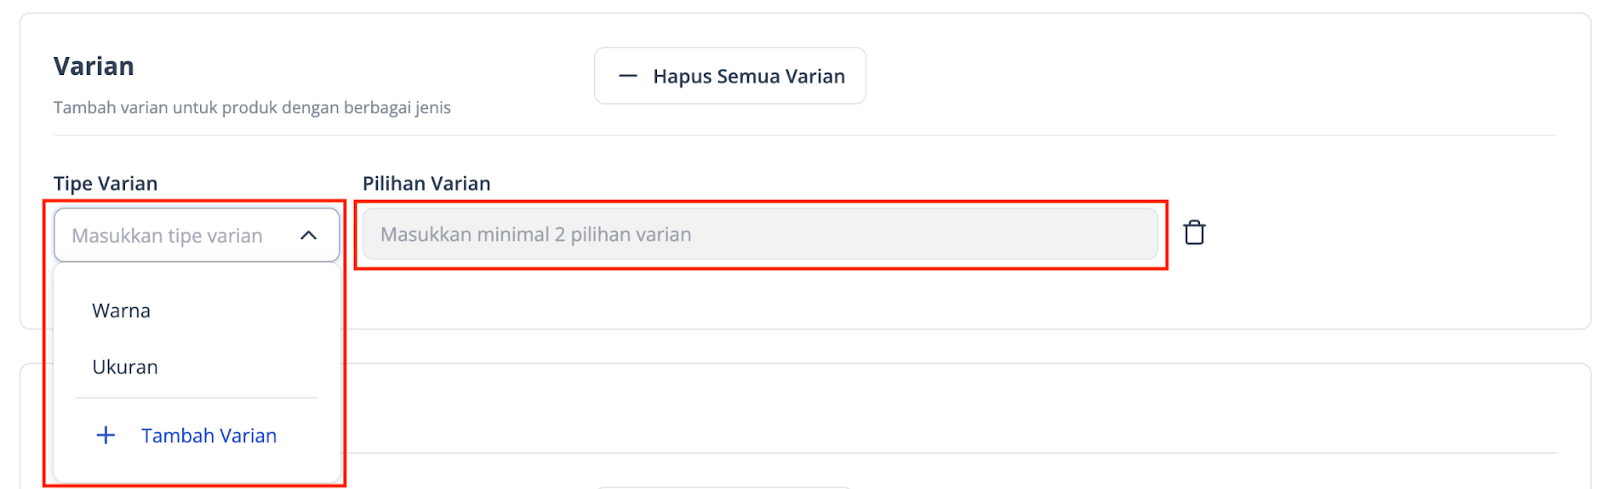The image size is (1600, 489).
Task: Collapse the dropdown using the chevron arrow
Action: [x=308, y=236]
